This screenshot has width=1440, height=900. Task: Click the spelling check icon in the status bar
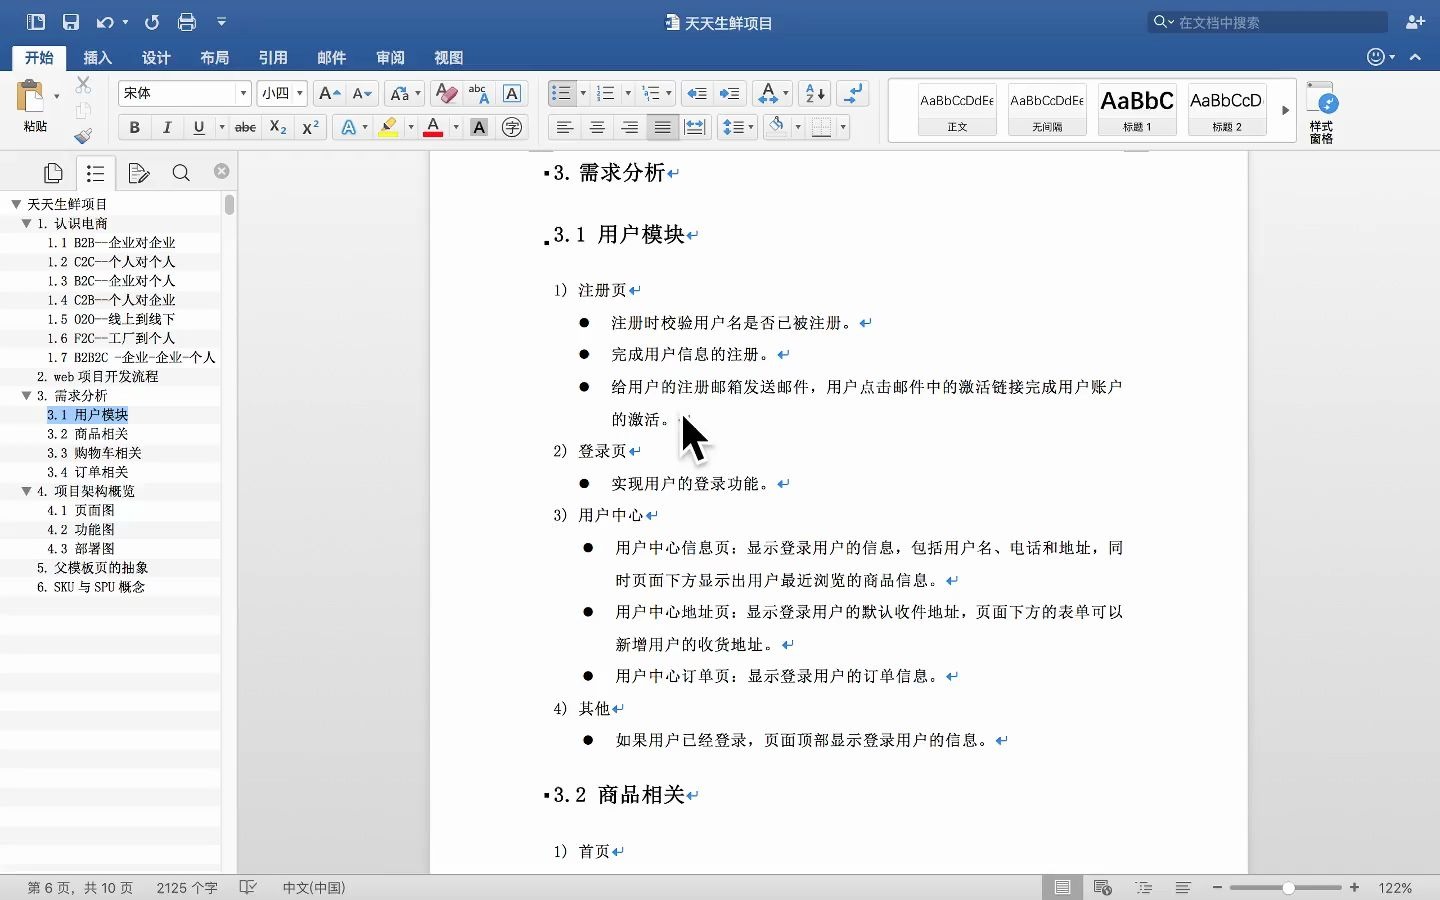tap(248, 887)
